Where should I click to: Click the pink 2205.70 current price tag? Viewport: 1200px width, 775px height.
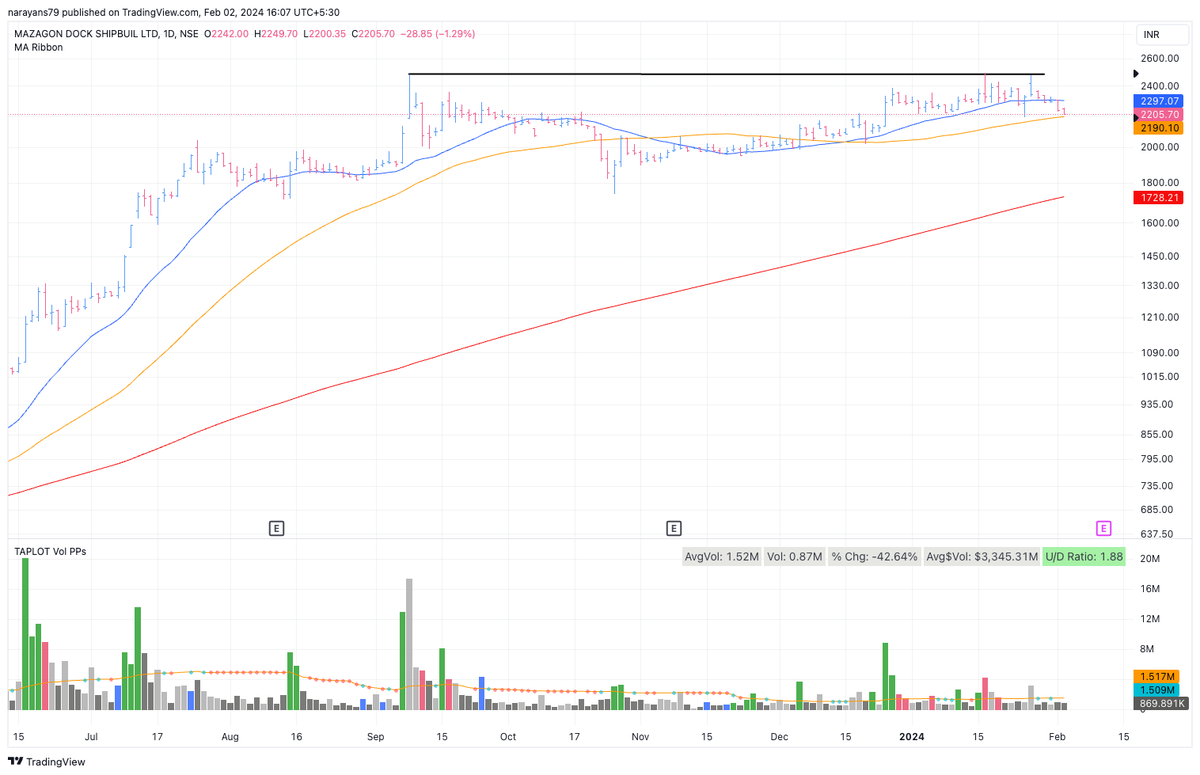[1160, 115]
